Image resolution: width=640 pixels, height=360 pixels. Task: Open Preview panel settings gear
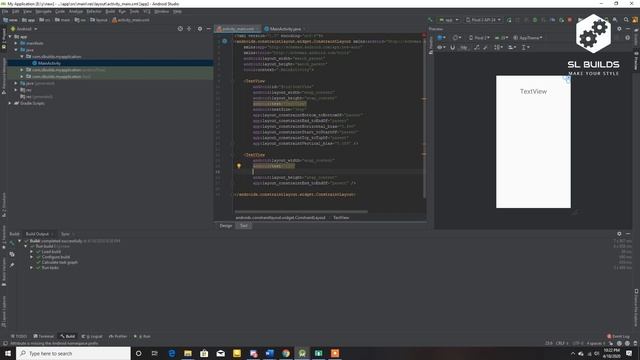click(x=619, y=29)
